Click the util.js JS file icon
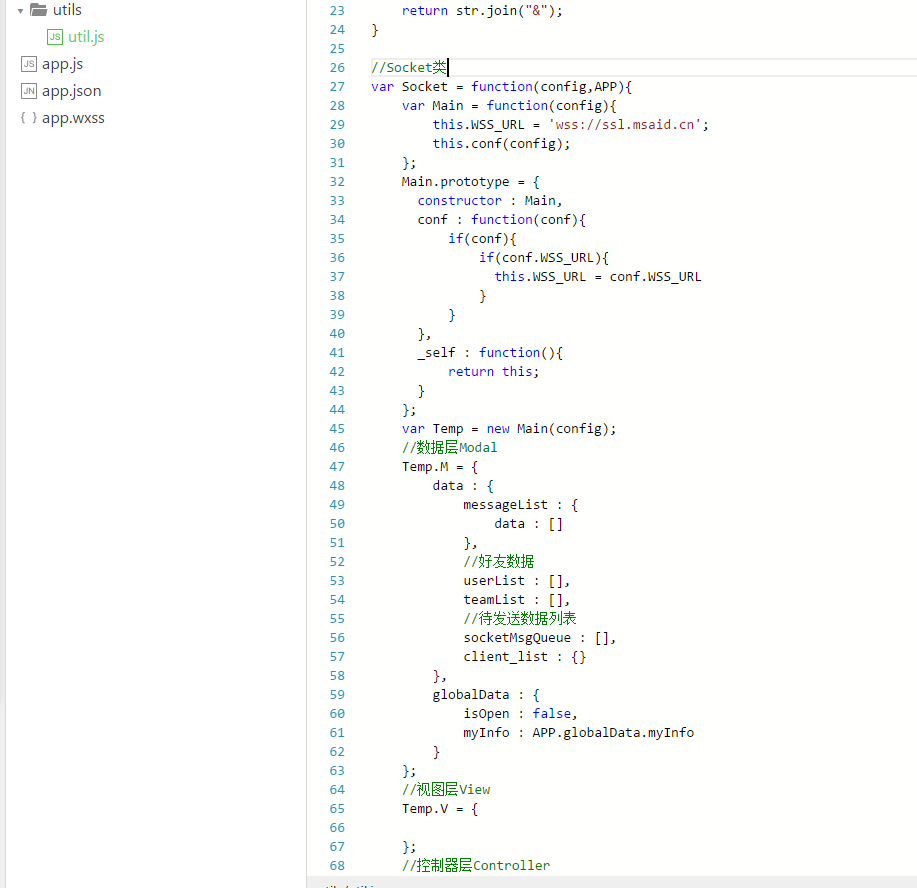917x888 pixels. pyautogui.click(x=55, y=37)
